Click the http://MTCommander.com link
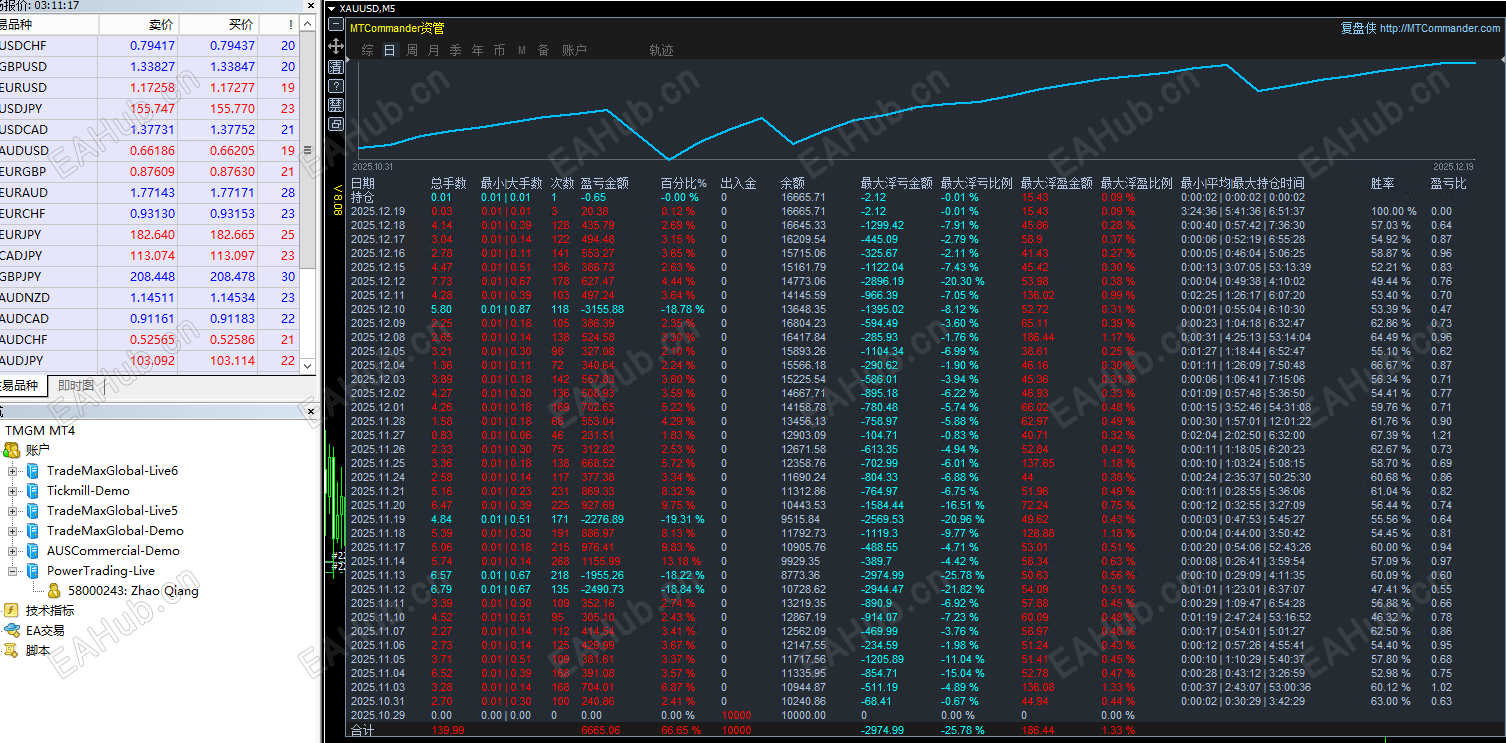 (1439, 28)
